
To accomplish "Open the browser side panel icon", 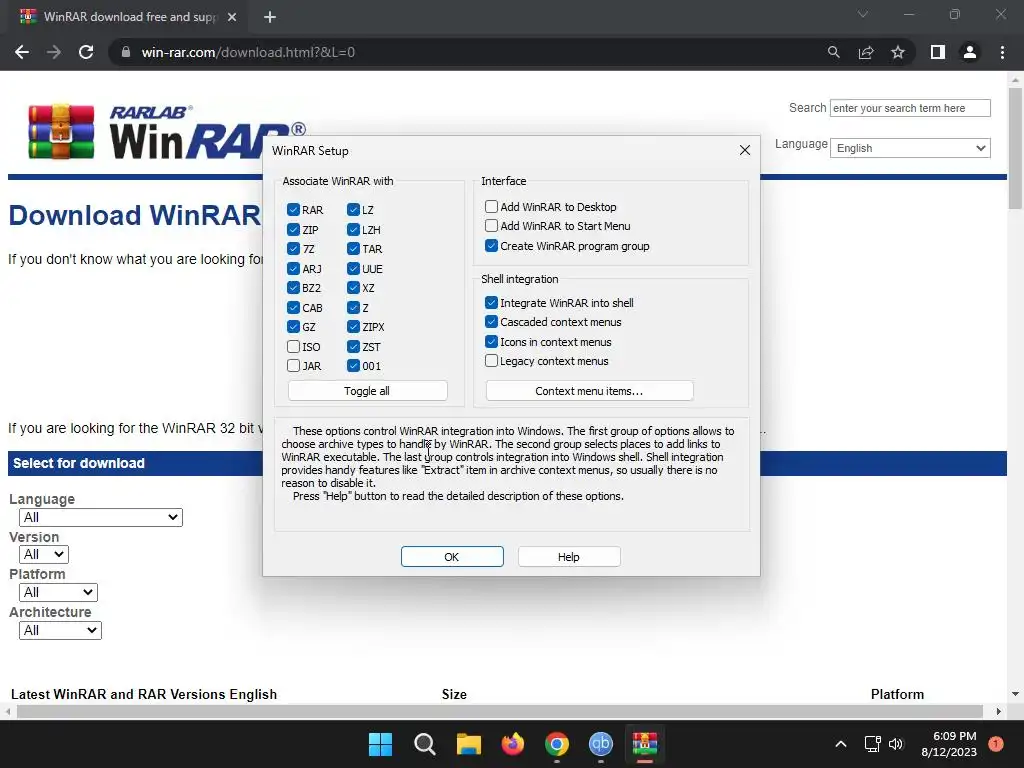I will coord(938,52).
